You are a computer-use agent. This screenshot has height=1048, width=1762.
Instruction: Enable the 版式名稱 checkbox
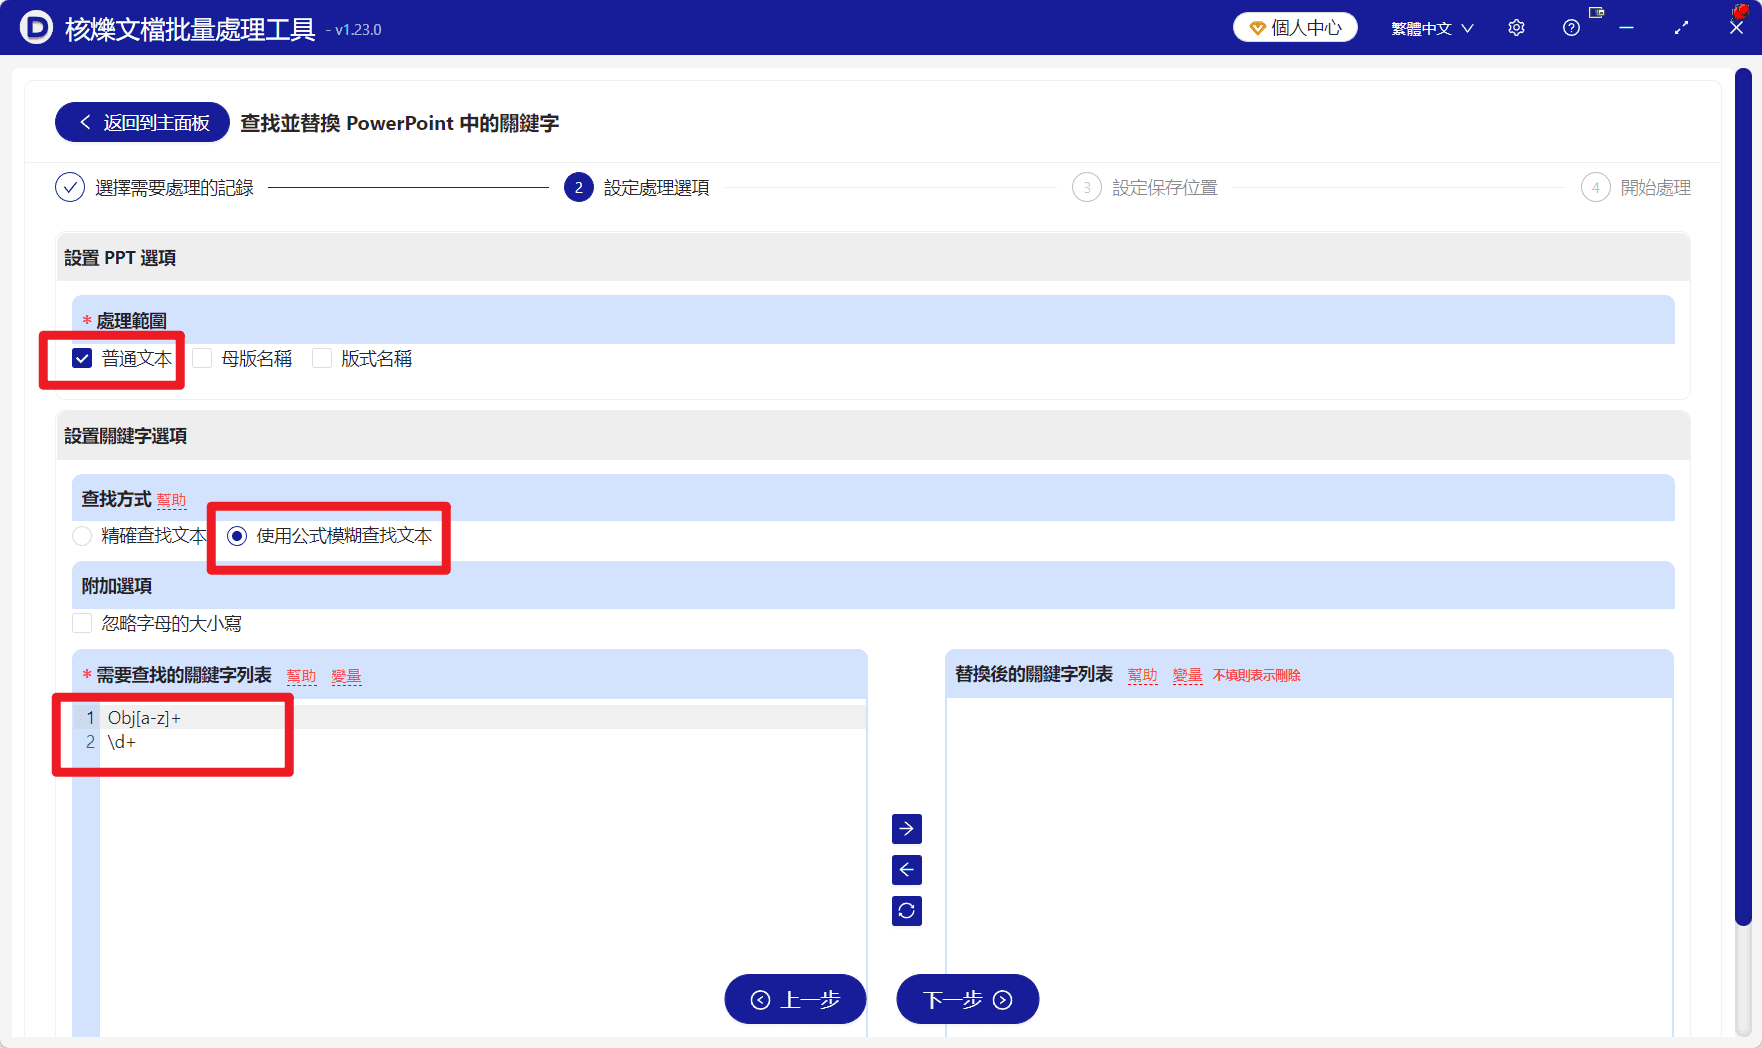coord(322,358)
